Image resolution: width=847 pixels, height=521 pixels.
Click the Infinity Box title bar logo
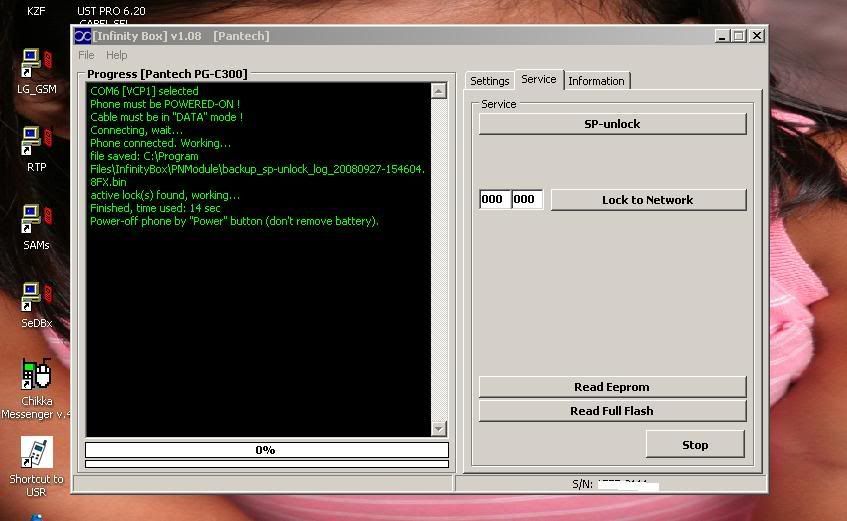(x=83, y=36)
